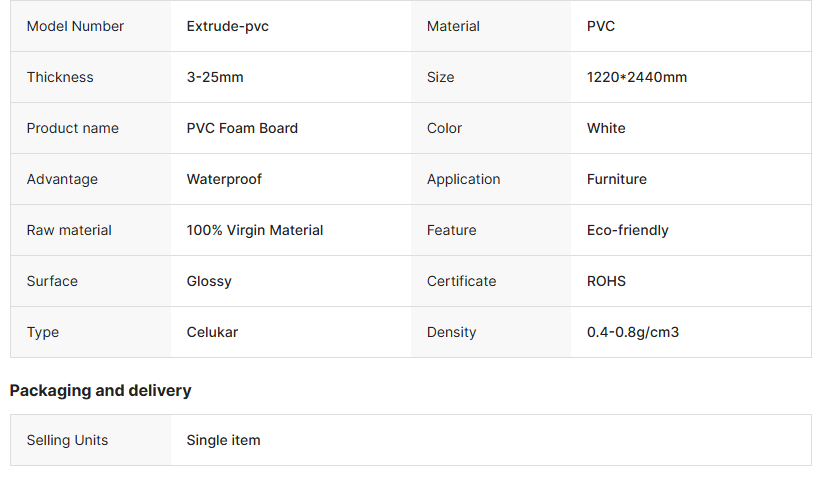Viewport: 826px width, 483px height.
Task: Click the Waterproof advantage value
Action: pos(224,180)
